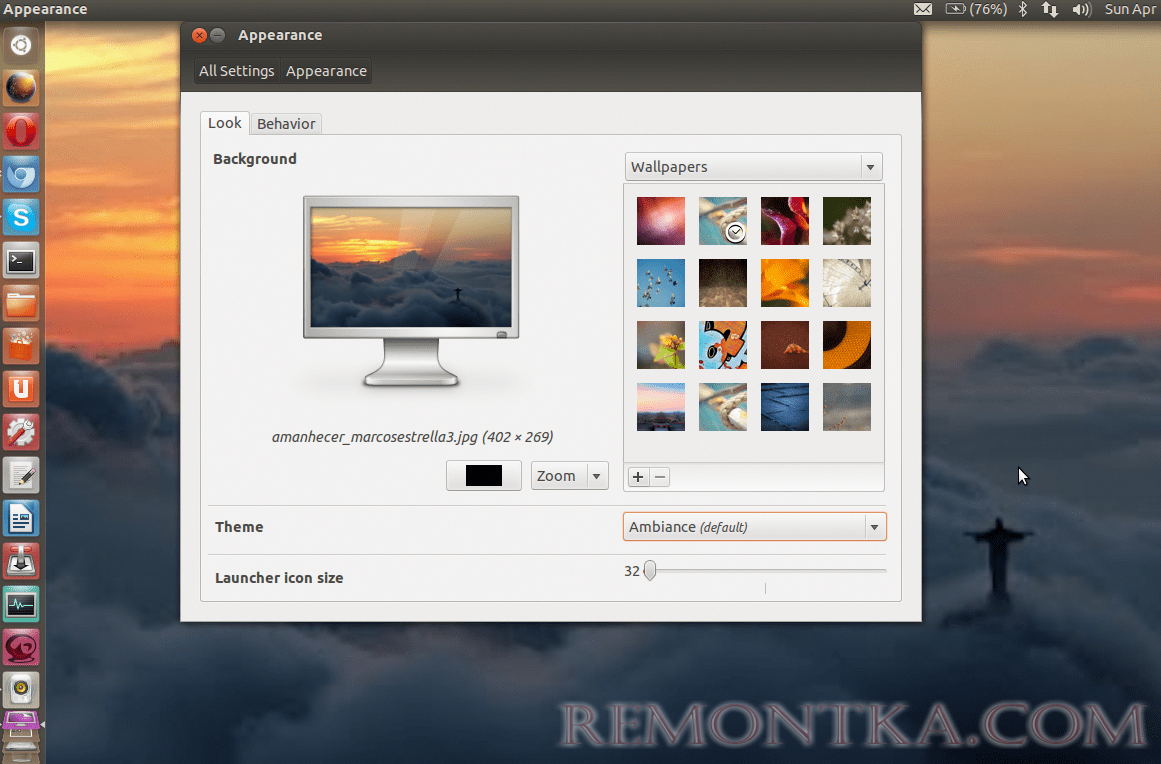Select the yellow flower with leaves wallpaper
This screenshot has height=764, width=1161.
click(660, 345)
